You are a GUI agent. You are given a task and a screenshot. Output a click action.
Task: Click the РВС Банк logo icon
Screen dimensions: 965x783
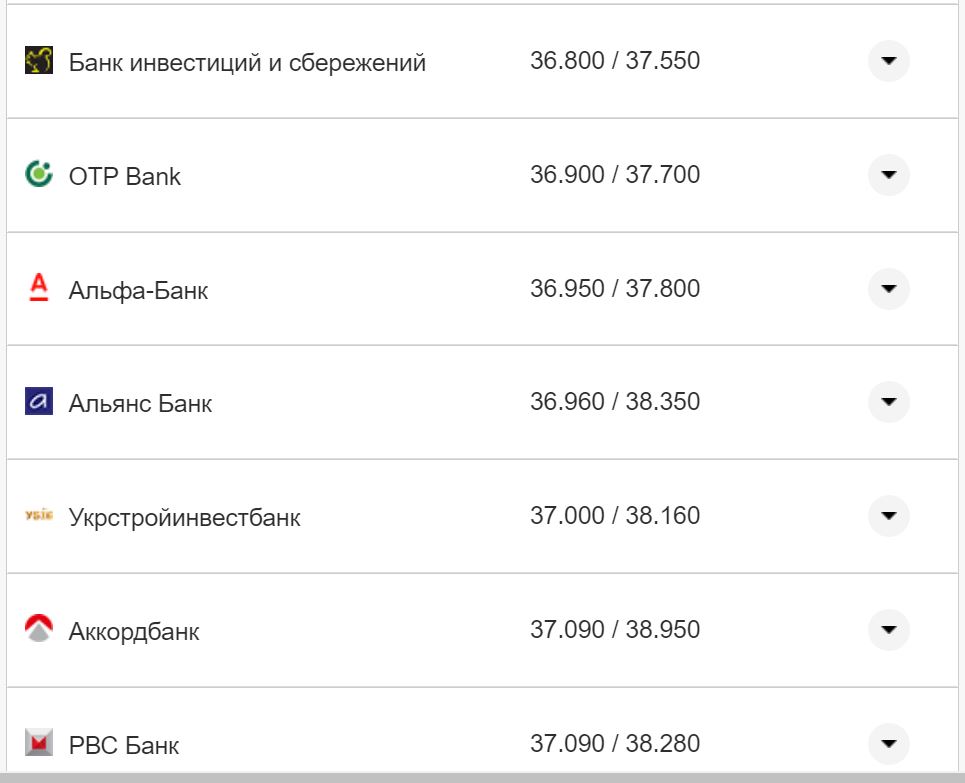tap(38, 743)
